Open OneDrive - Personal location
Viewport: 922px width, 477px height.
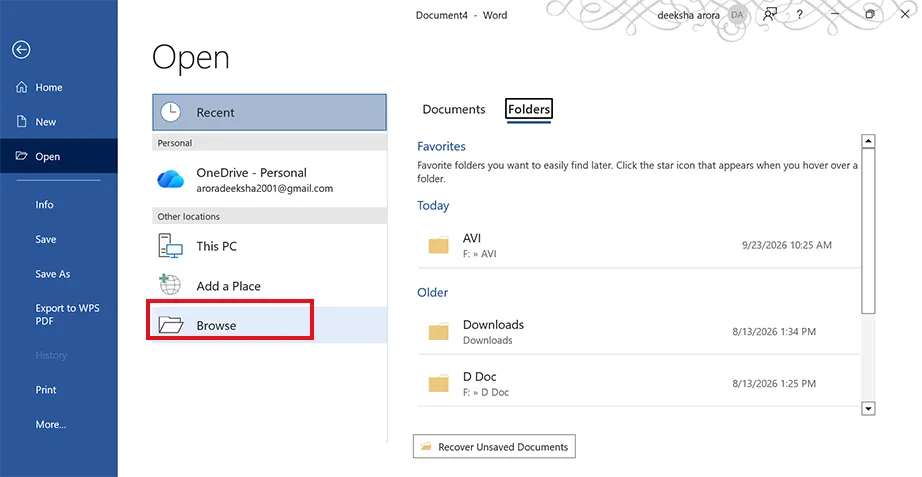269,180
